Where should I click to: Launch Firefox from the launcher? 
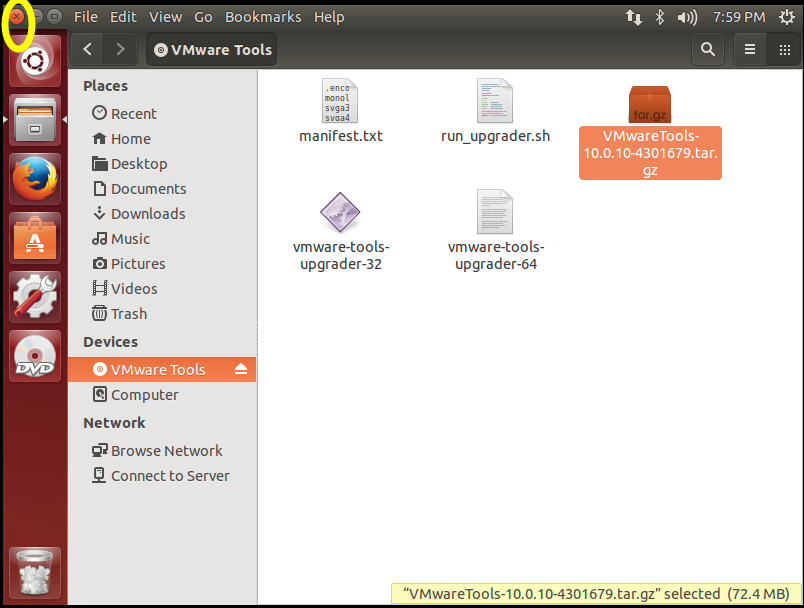point(35,179)
